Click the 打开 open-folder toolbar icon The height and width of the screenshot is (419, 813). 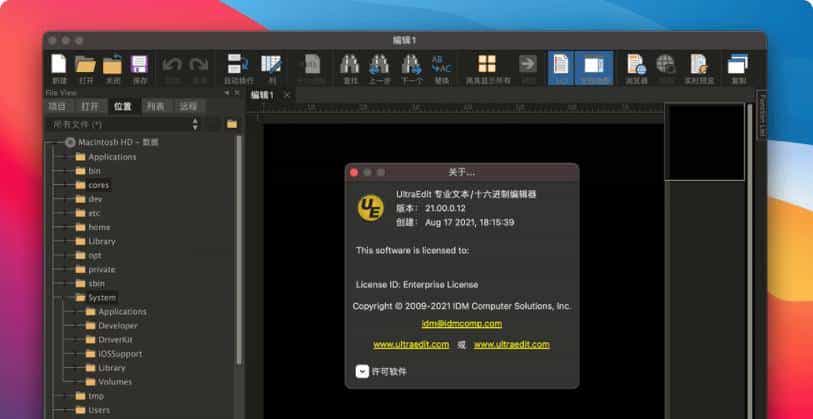(85, 64)
